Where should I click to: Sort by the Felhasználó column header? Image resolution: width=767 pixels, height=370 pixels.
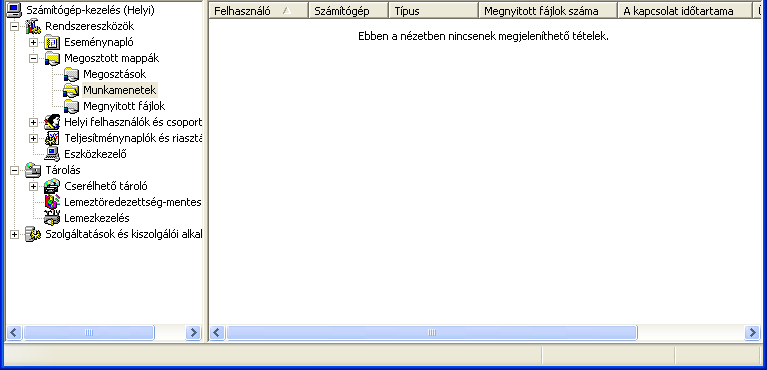pyautogui.click(x=259, y=11)
